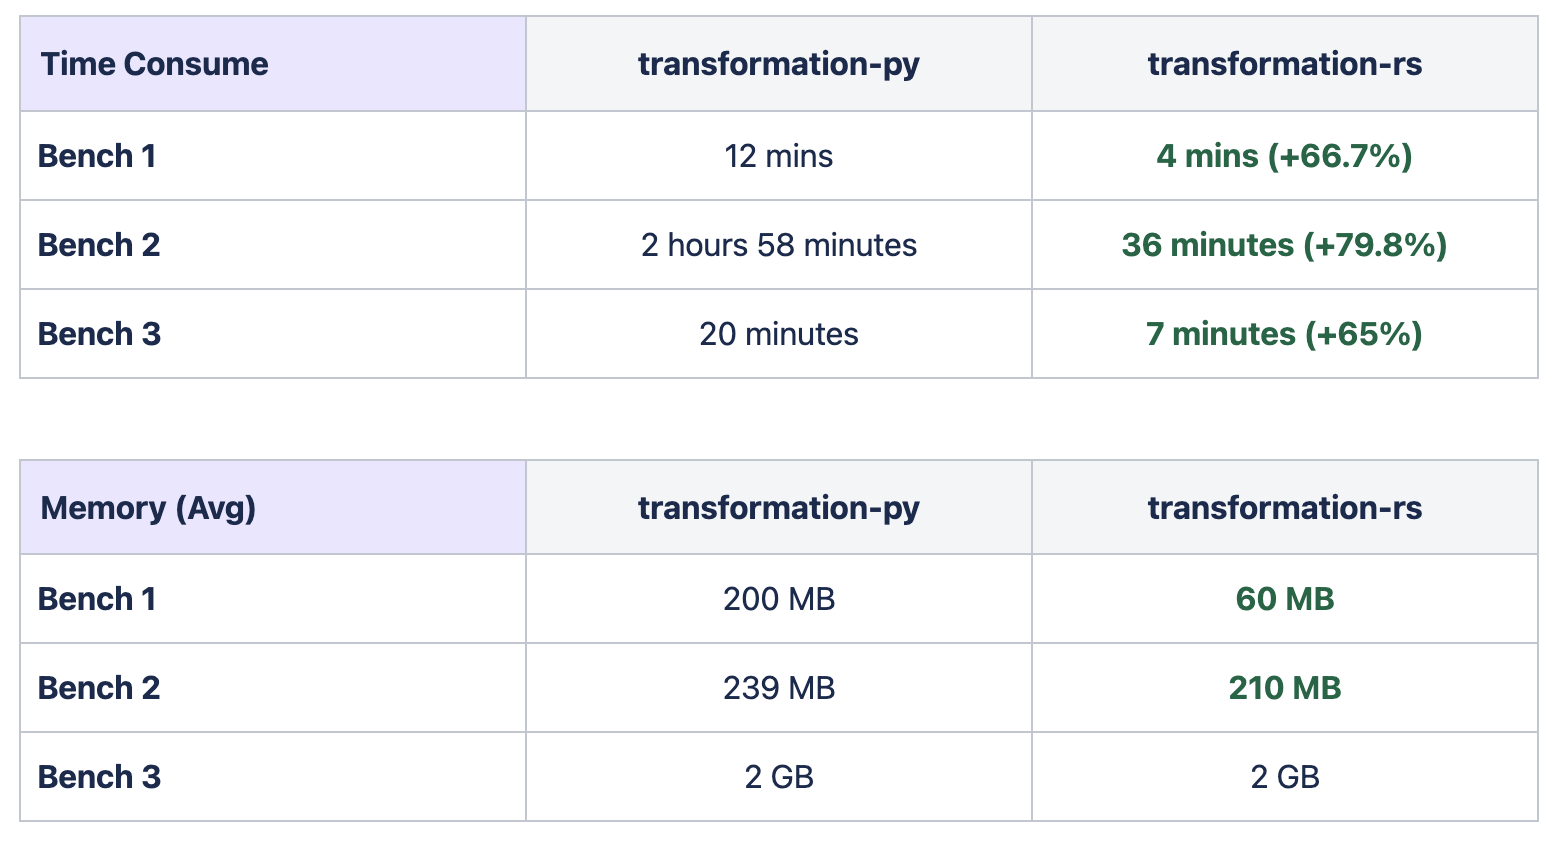Click the 200 MB cell
This screenshot has height=842, width=1556.
pyautogui.click(x=778, y=599)
